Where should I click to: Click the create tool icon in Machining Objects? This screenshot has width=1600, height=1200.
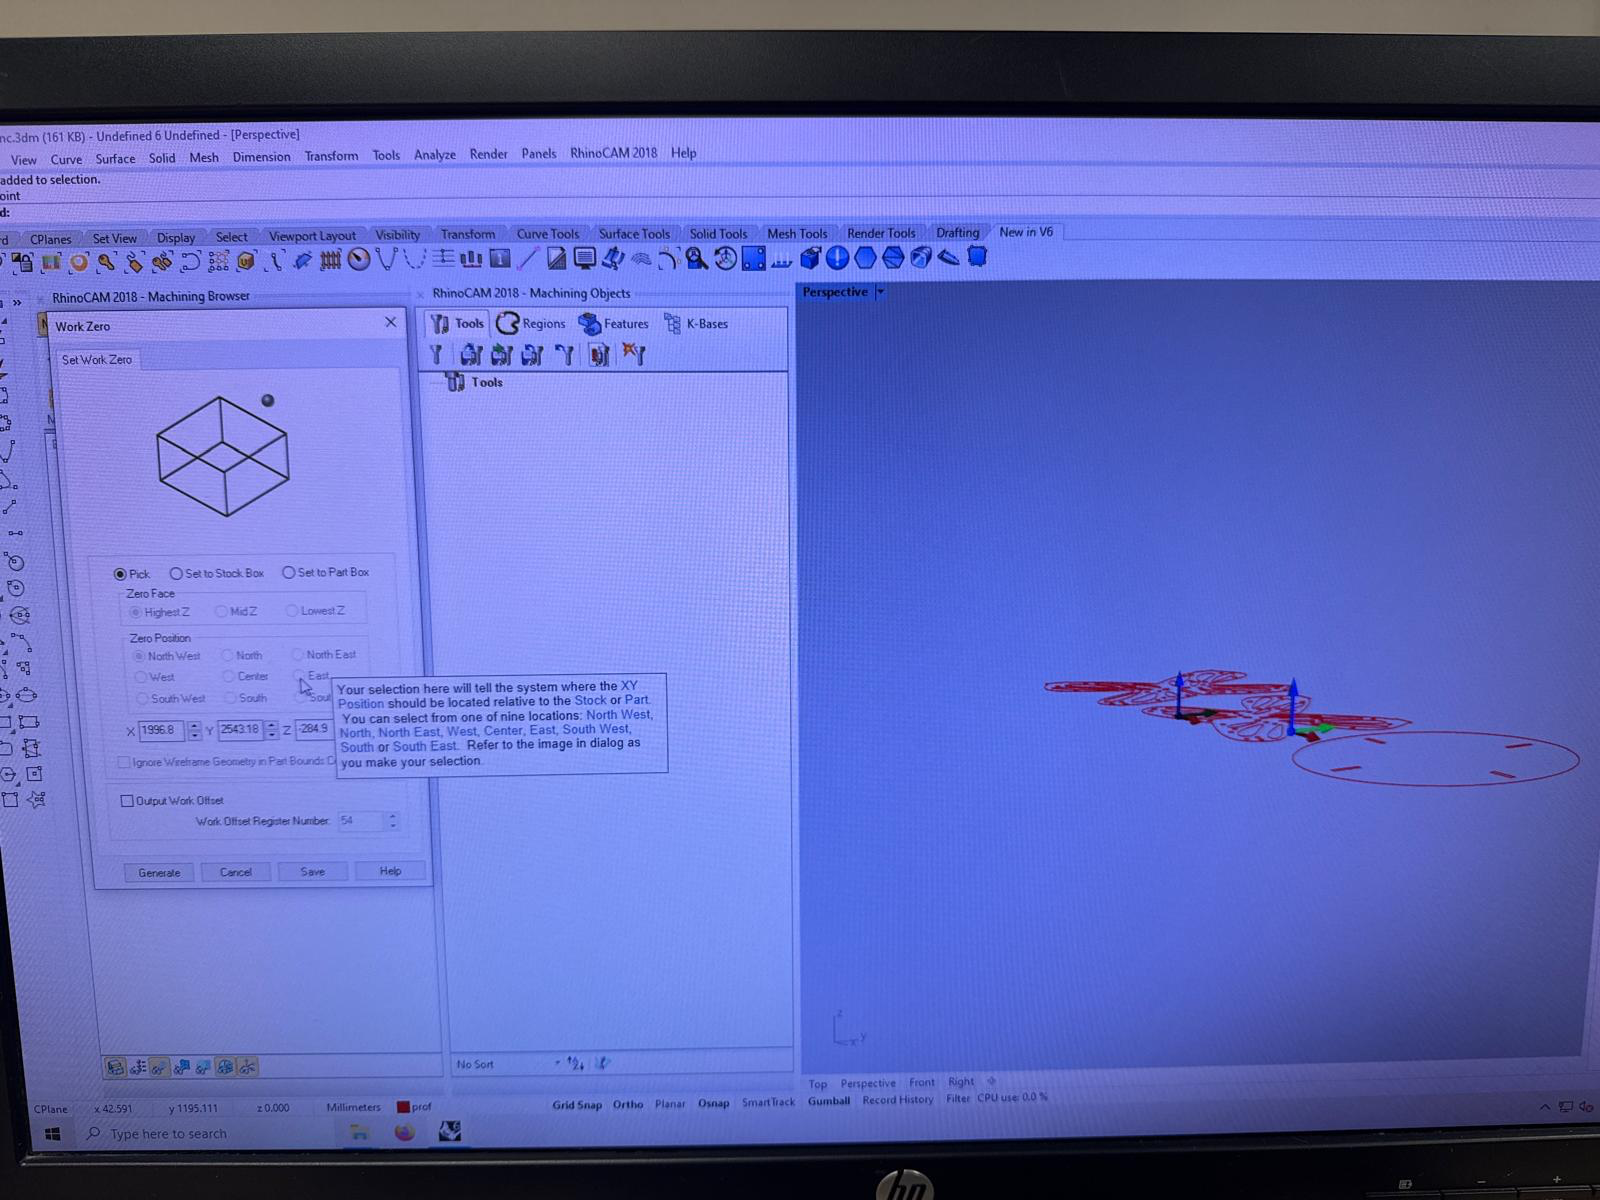tap(437, 355)
